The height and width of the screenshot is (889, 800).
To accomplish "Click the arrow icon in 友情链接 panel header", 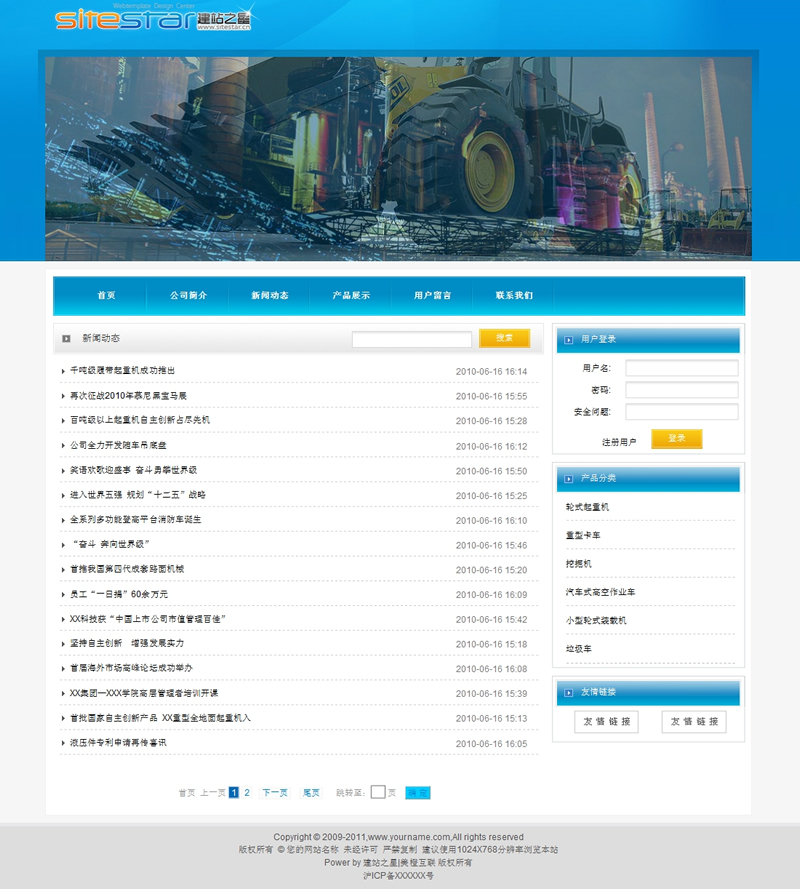I will point(568,693).
